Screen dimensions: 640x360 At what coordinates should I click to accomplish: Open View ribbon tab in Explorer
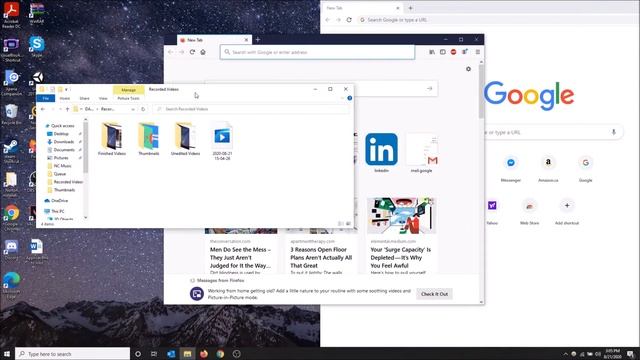click(x=103, y=98)
